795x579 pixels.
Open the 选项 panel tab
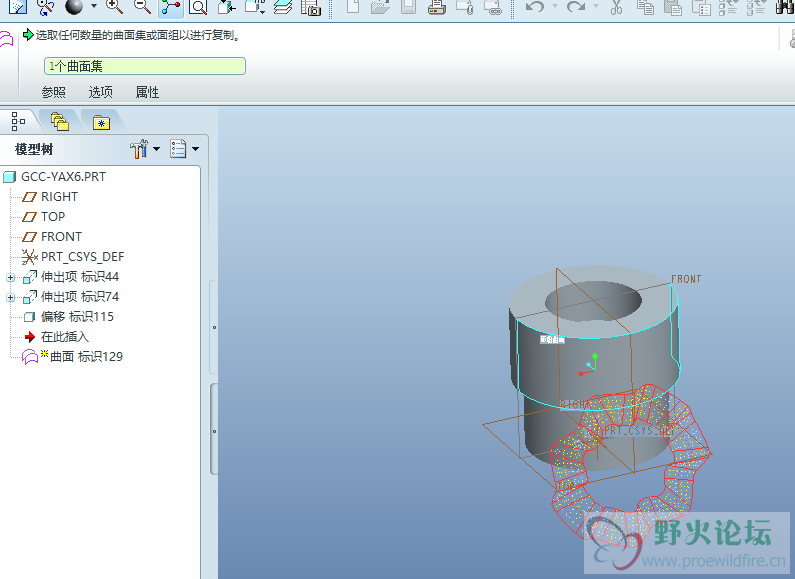pyautogui.click(x=100, y=92)
